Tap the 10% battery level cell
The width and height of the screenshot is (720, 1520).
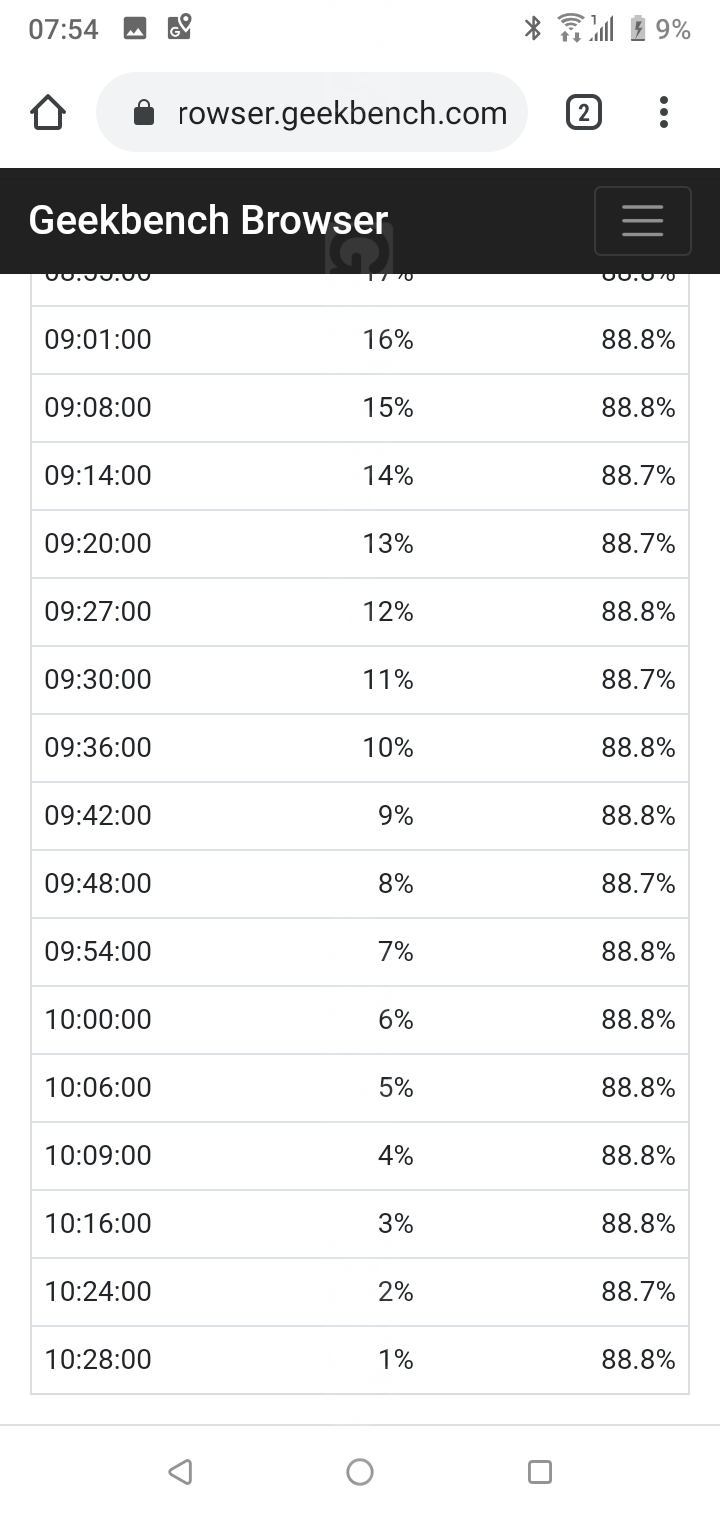[388, 748]
